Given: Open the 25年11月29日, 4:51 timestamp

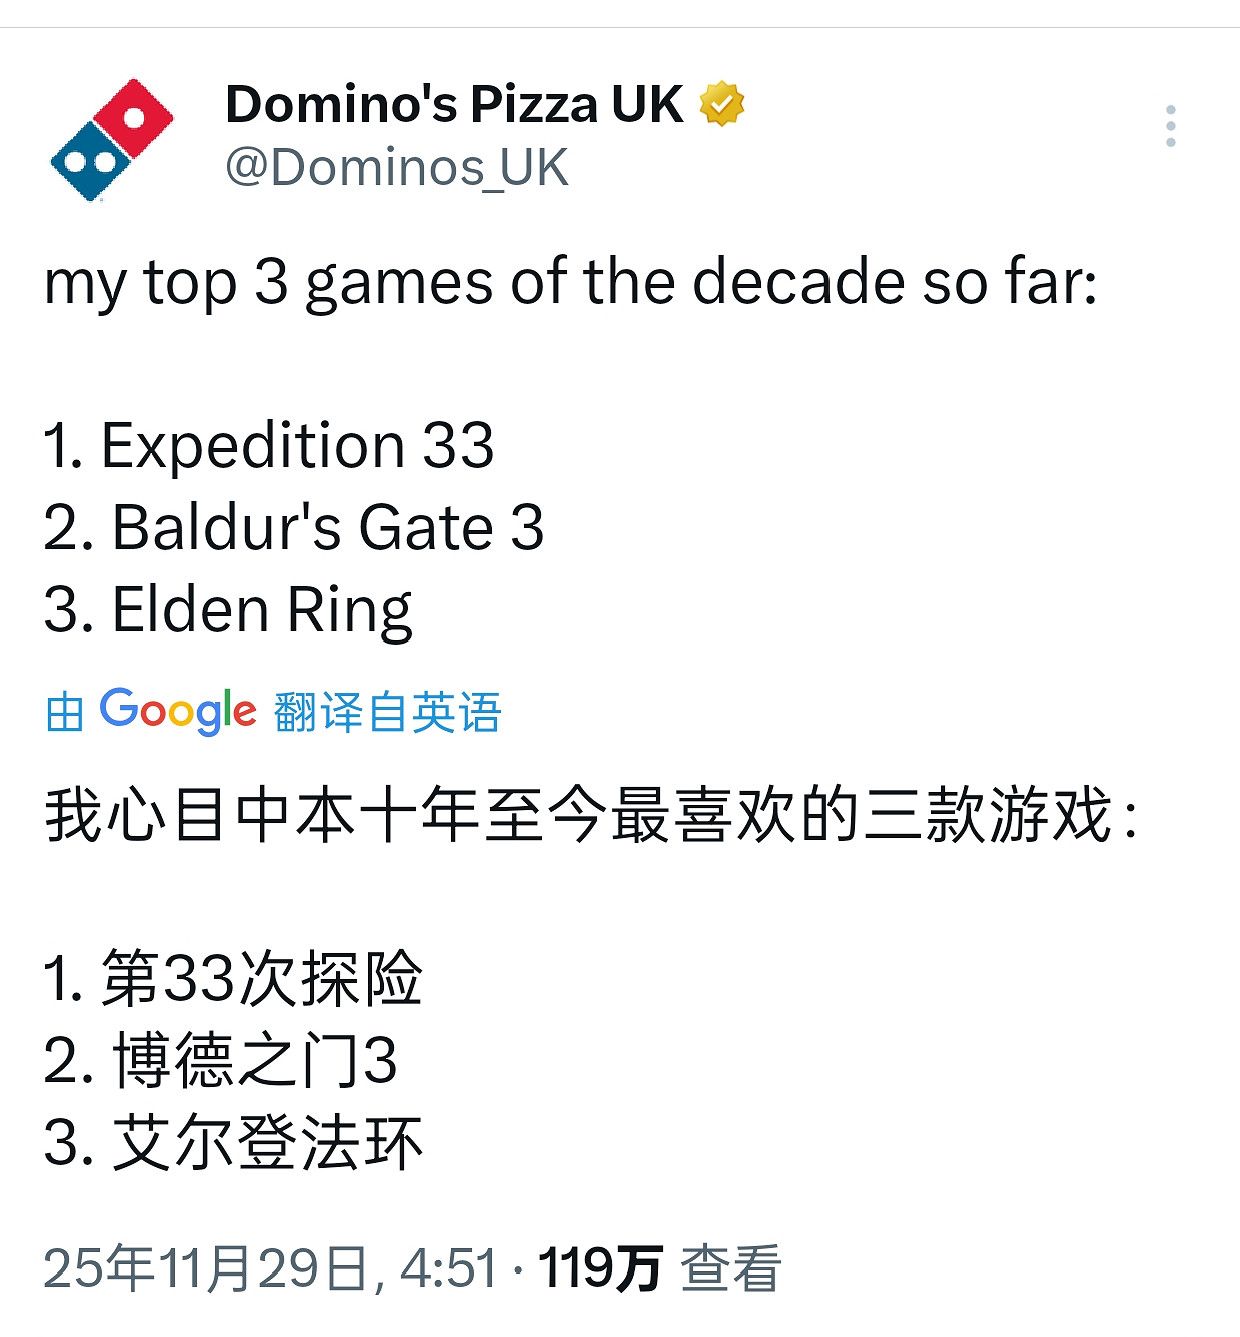Looking at the screenshot, I should pyautogui.click(x=270, y=1268).
